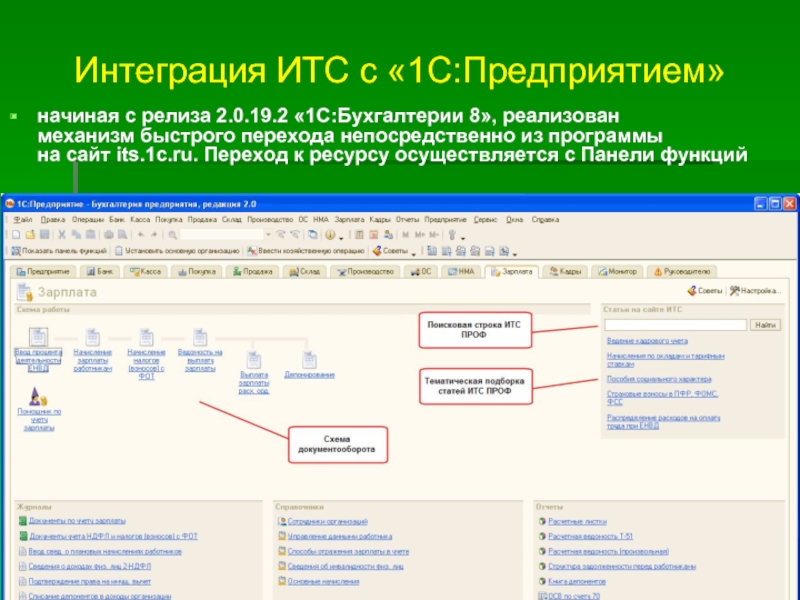Click the ИТС site search input field
Viewport: 800px width, 600px height.
tap(676, 325)
